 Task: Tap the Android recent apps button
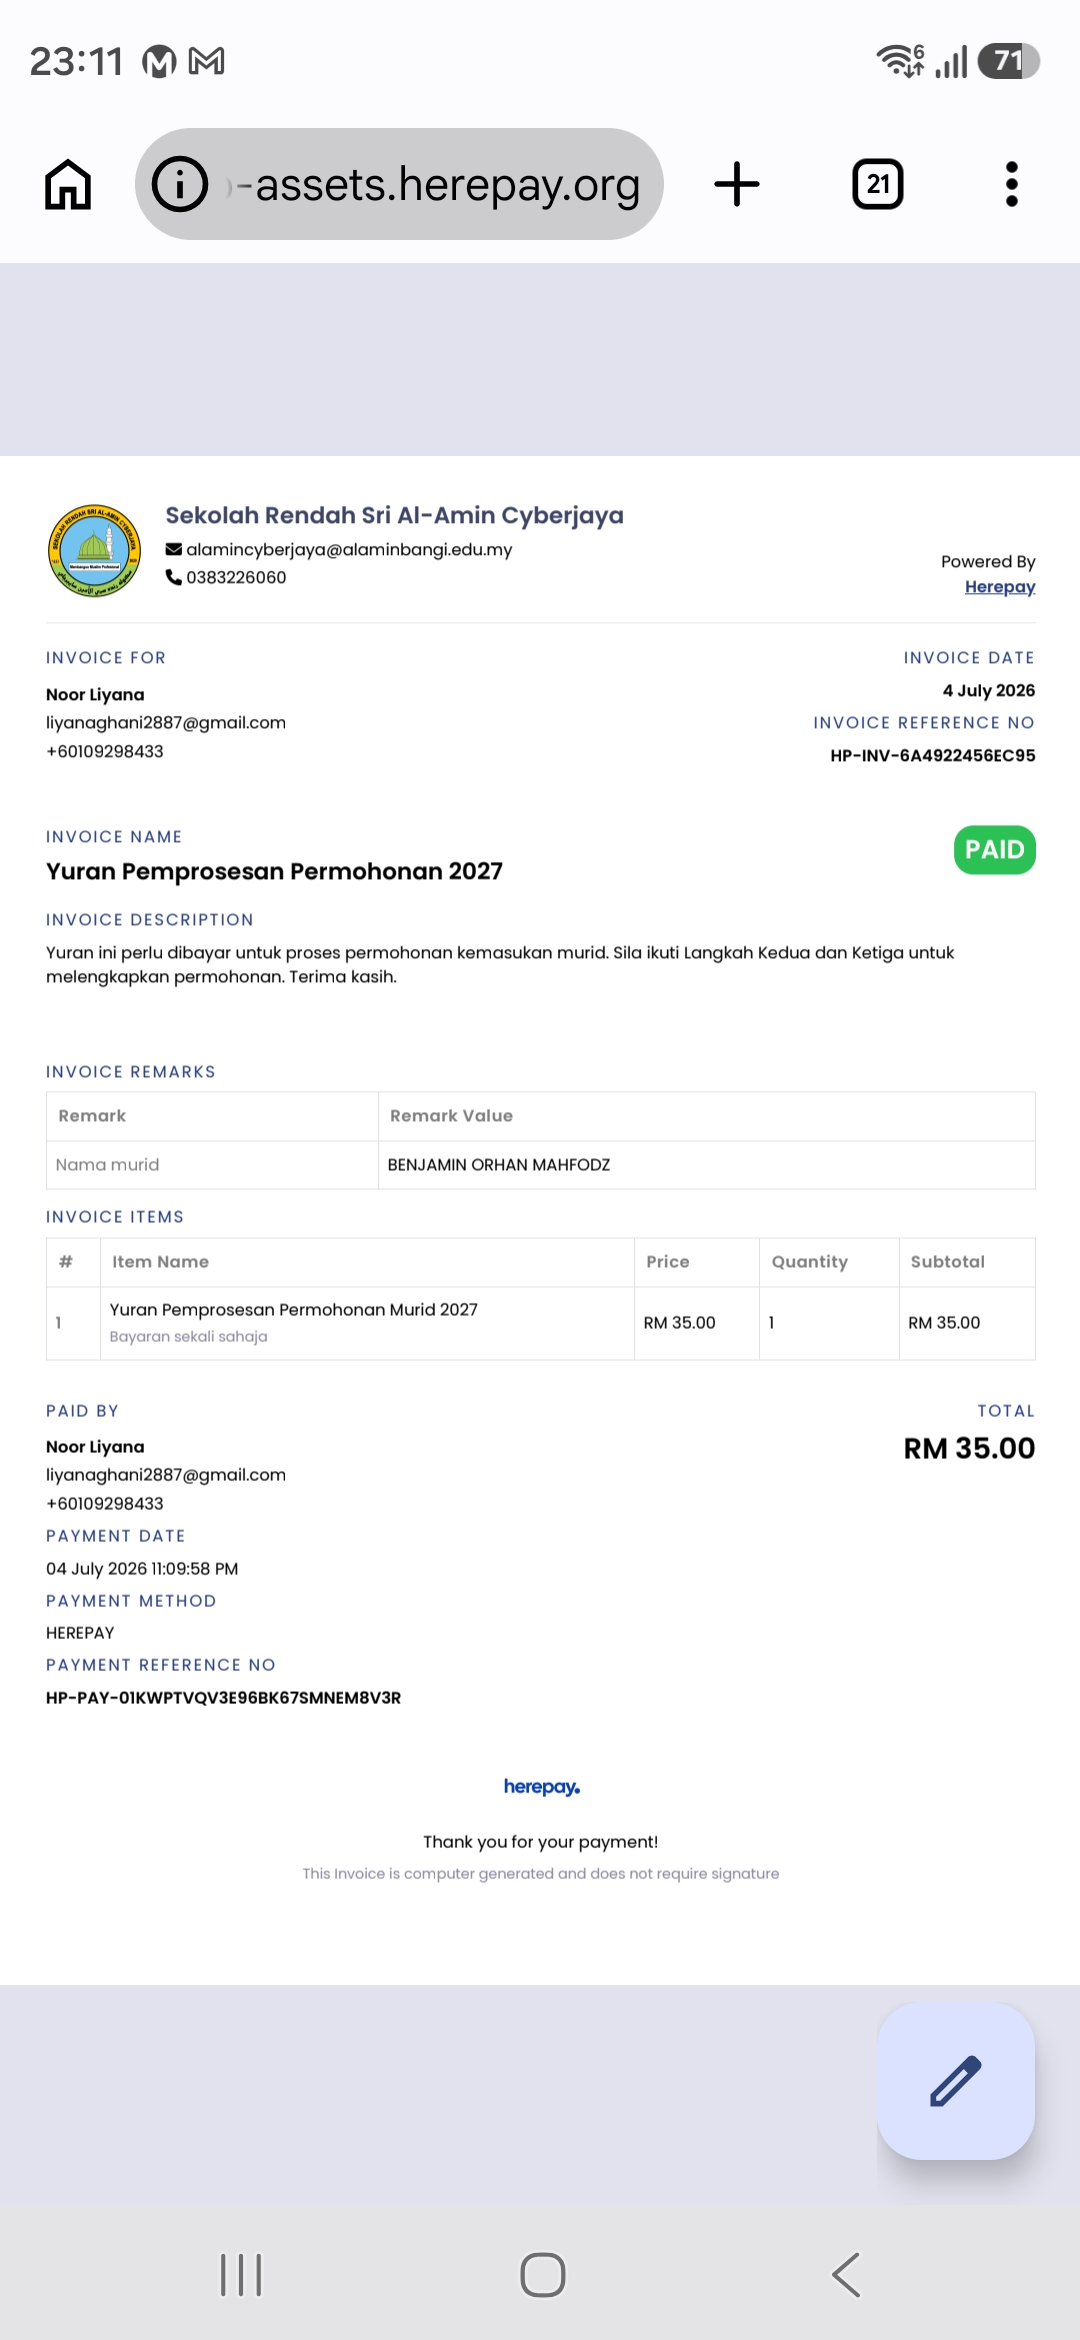(241, 2275)
